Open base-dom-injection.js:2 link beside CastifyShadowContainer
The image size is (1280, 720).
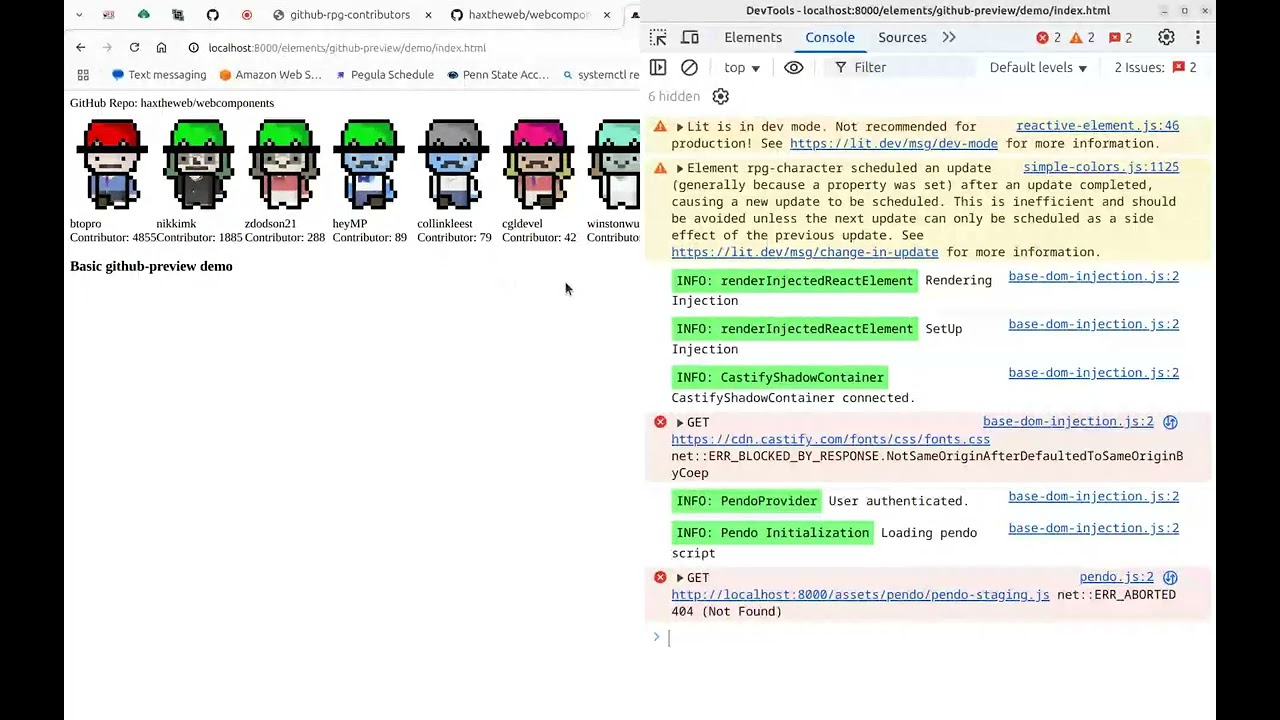click(x=1093, y=372)
